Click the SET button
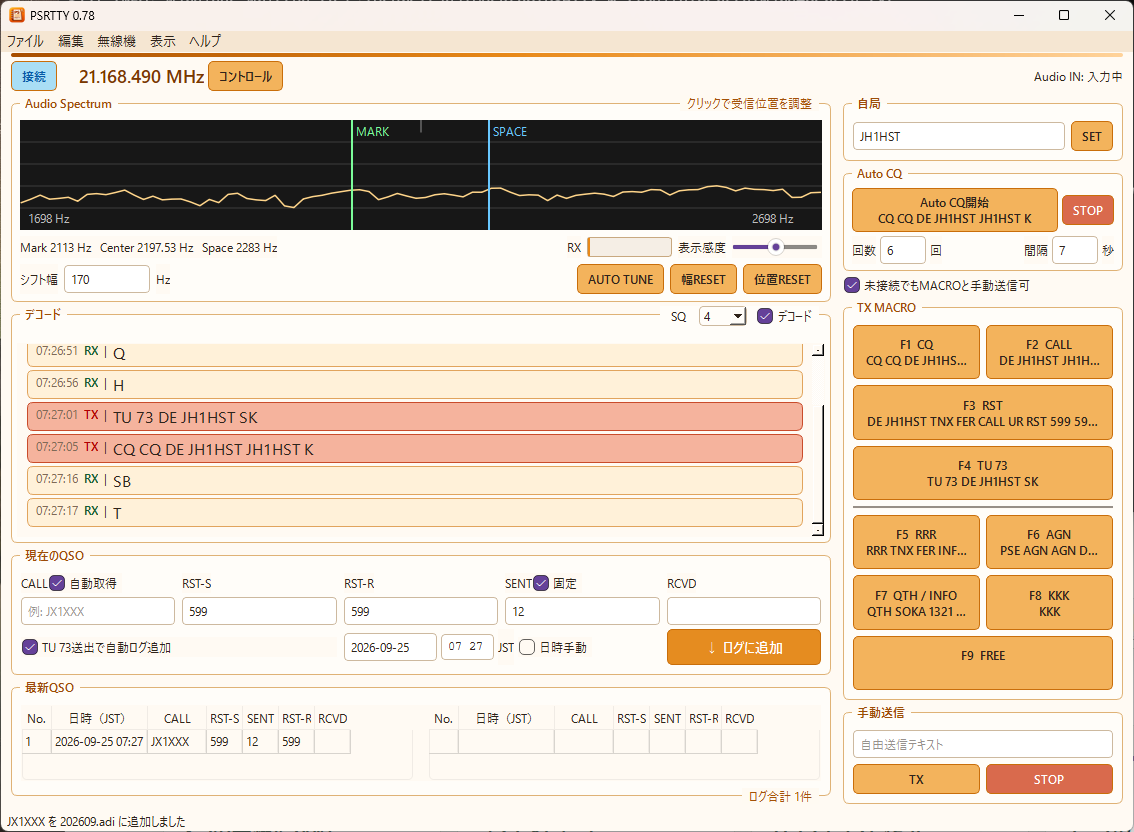This screenshot has height=832, width=1134. 1091,136
